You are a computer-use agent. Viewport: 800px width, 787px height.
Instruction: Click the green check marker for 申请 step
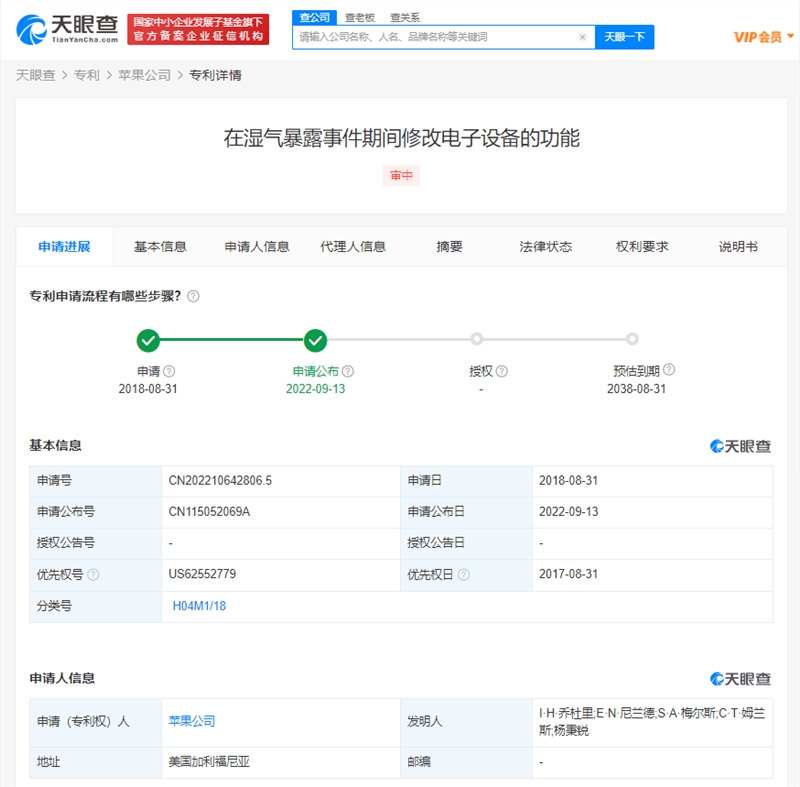(148, 340)
